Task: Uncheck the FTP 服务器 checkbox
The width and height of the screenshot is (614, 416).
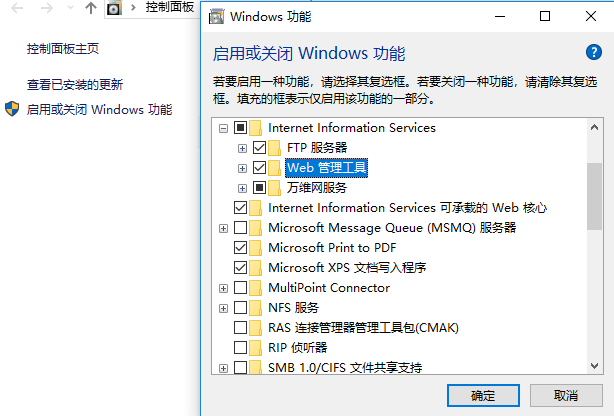Action: pos(259,148)
